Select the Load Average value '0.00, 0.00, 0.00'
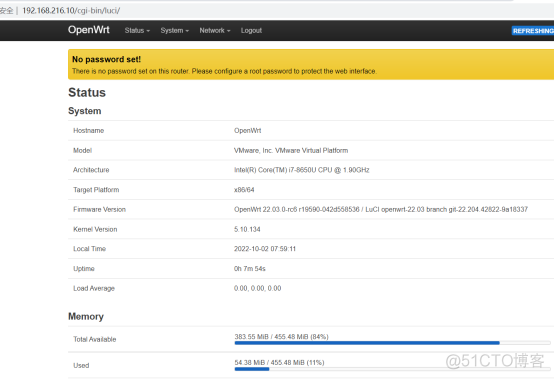Image resolution: width=554 pixels, height=379 pixels. pyautogui.click(x=257, y=288)
